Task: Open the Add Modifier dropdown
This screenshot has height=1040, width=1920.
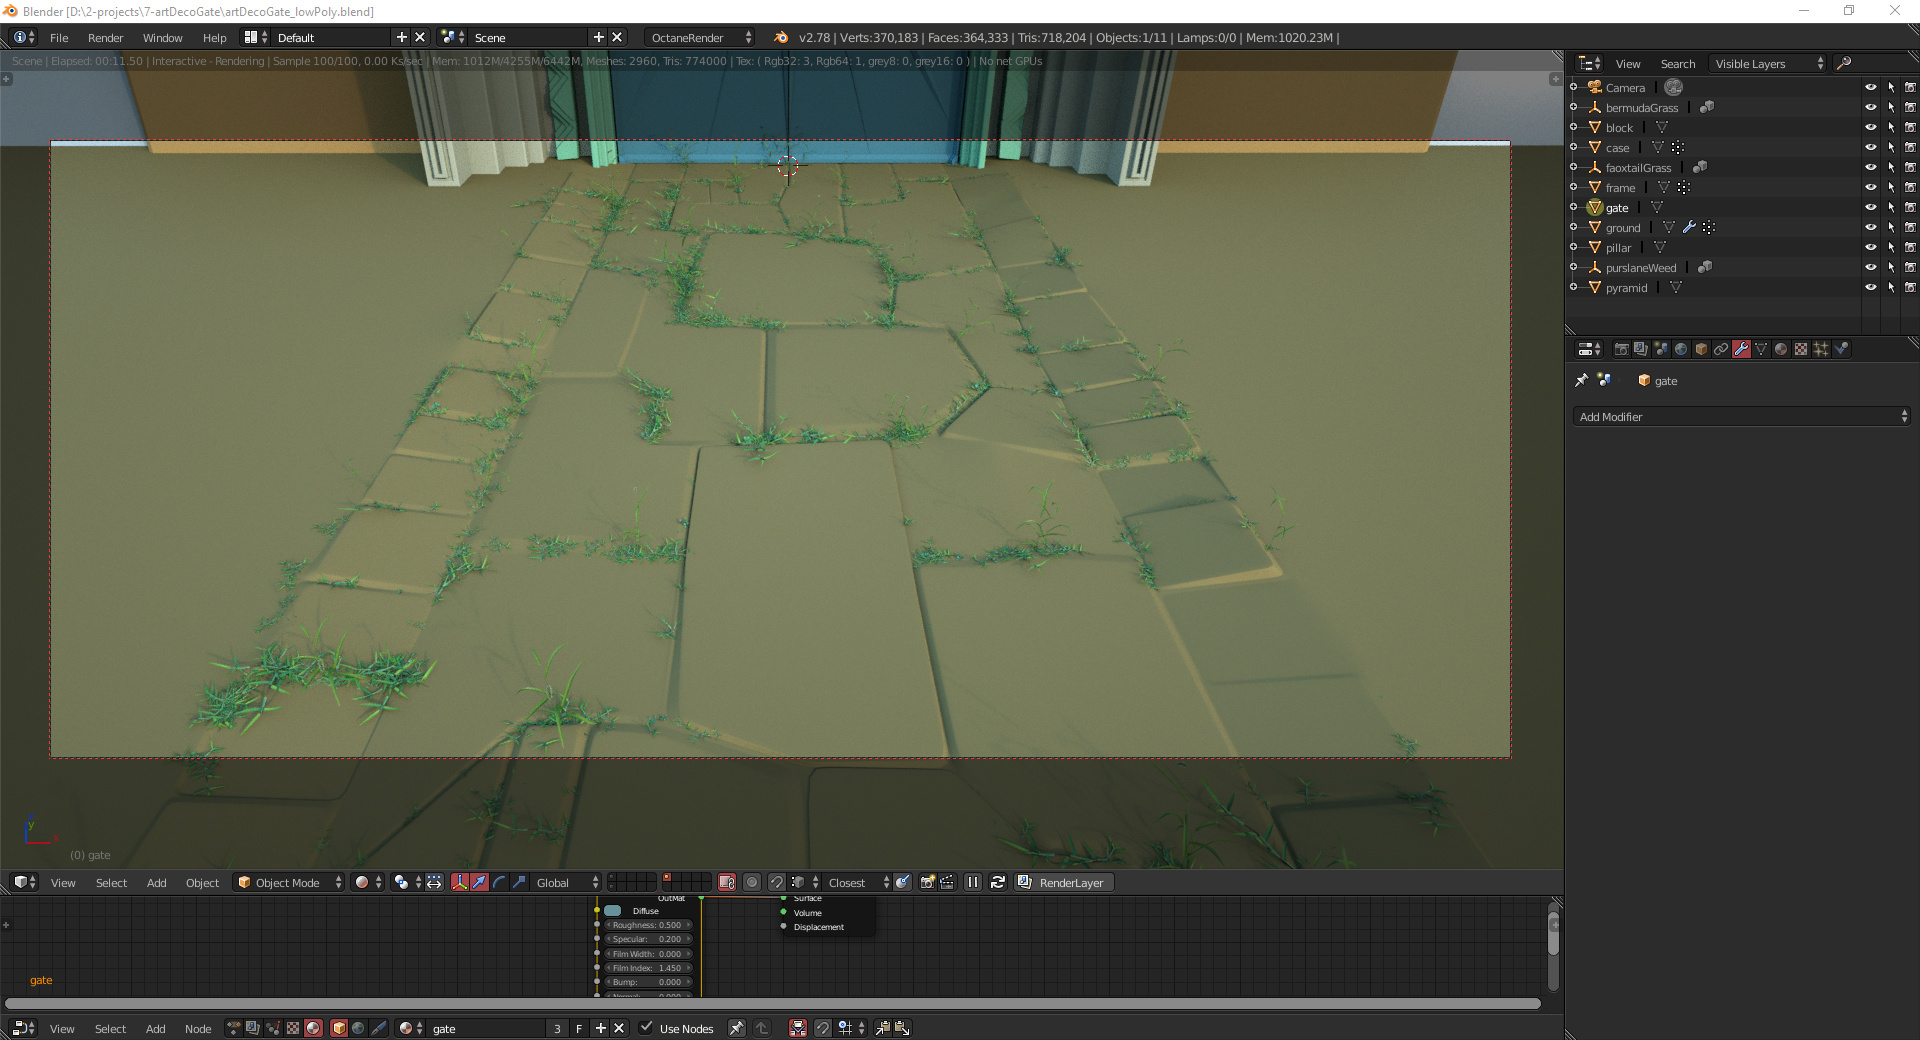Action: [x=1741, y=417]
